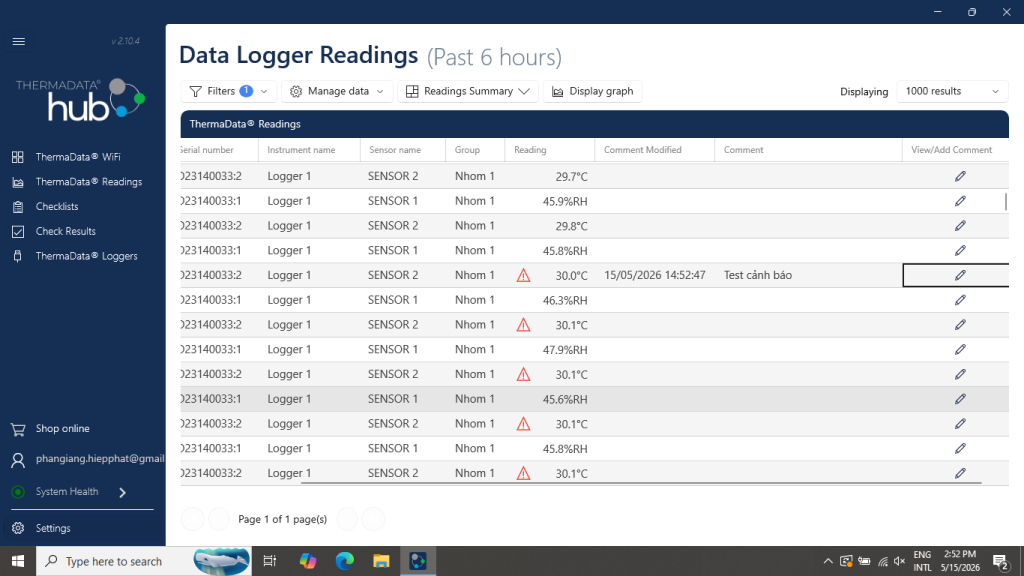Click the Display graph button

pyautogui.click(x=593, y=91)
